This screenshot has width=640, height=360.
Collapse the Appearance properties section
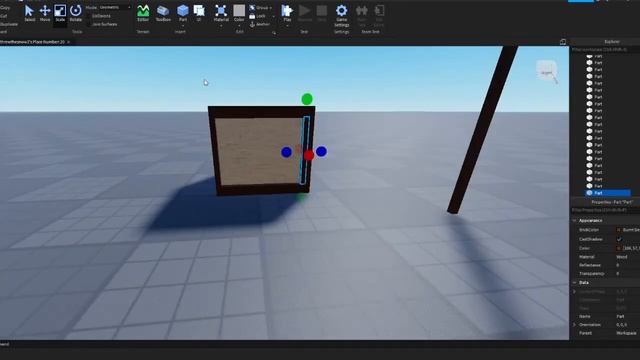click(574, 220)
